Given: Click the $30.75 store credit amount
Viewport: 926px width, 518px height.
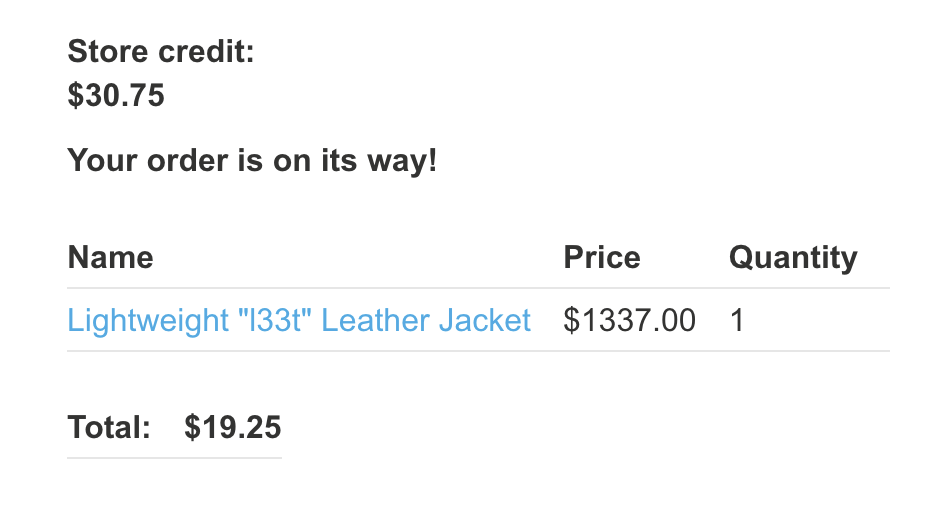Looking at the screenshot, I should (x=116, y=96).
